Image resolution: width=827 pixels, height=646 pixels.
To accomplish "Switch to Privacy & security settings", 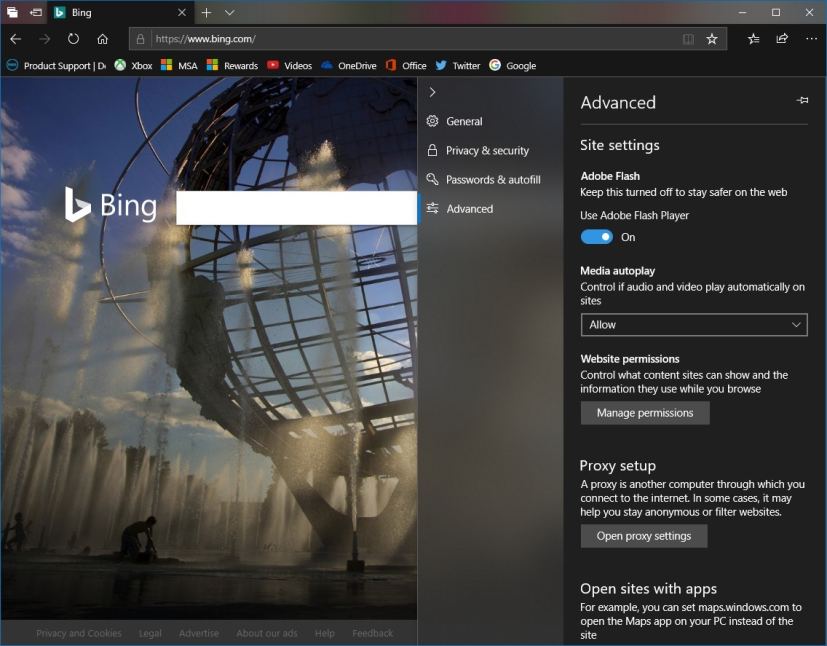I will pyautogui.click(x=489, y=150).
